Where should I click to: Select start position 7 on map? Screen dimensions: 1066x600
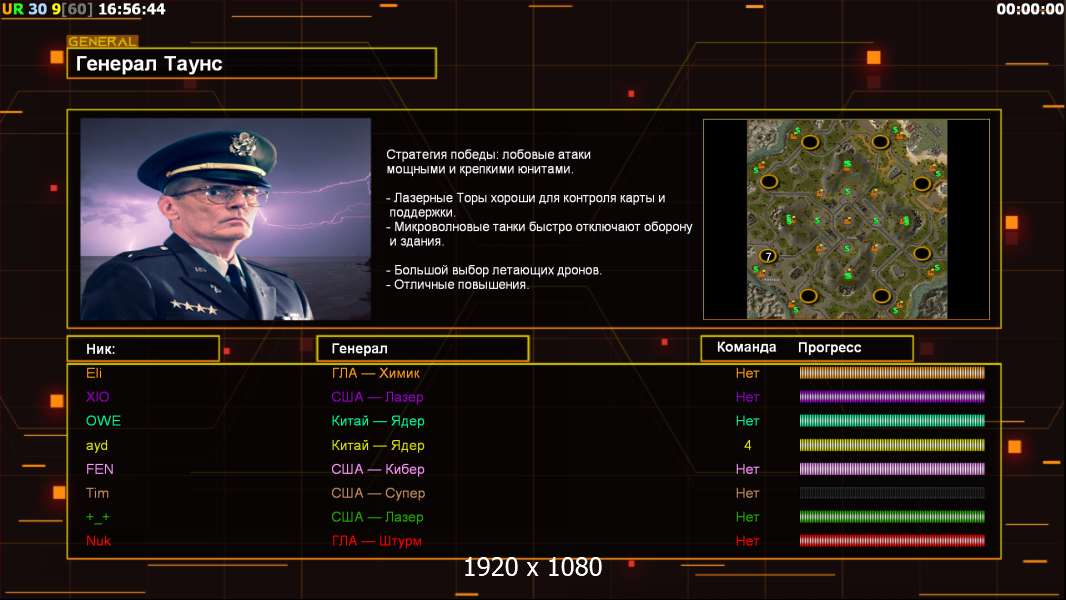point(768,256)
